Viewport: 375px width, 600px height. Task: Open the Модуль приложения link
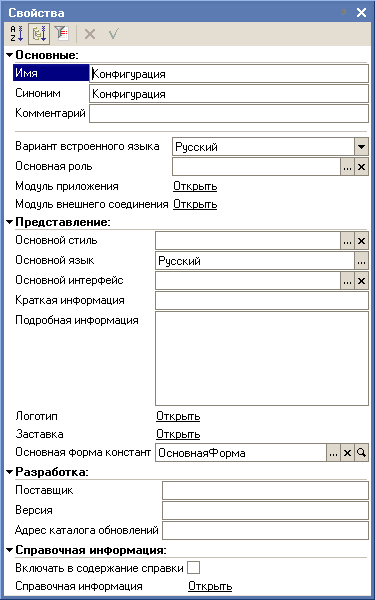click(x=195, y=186)
